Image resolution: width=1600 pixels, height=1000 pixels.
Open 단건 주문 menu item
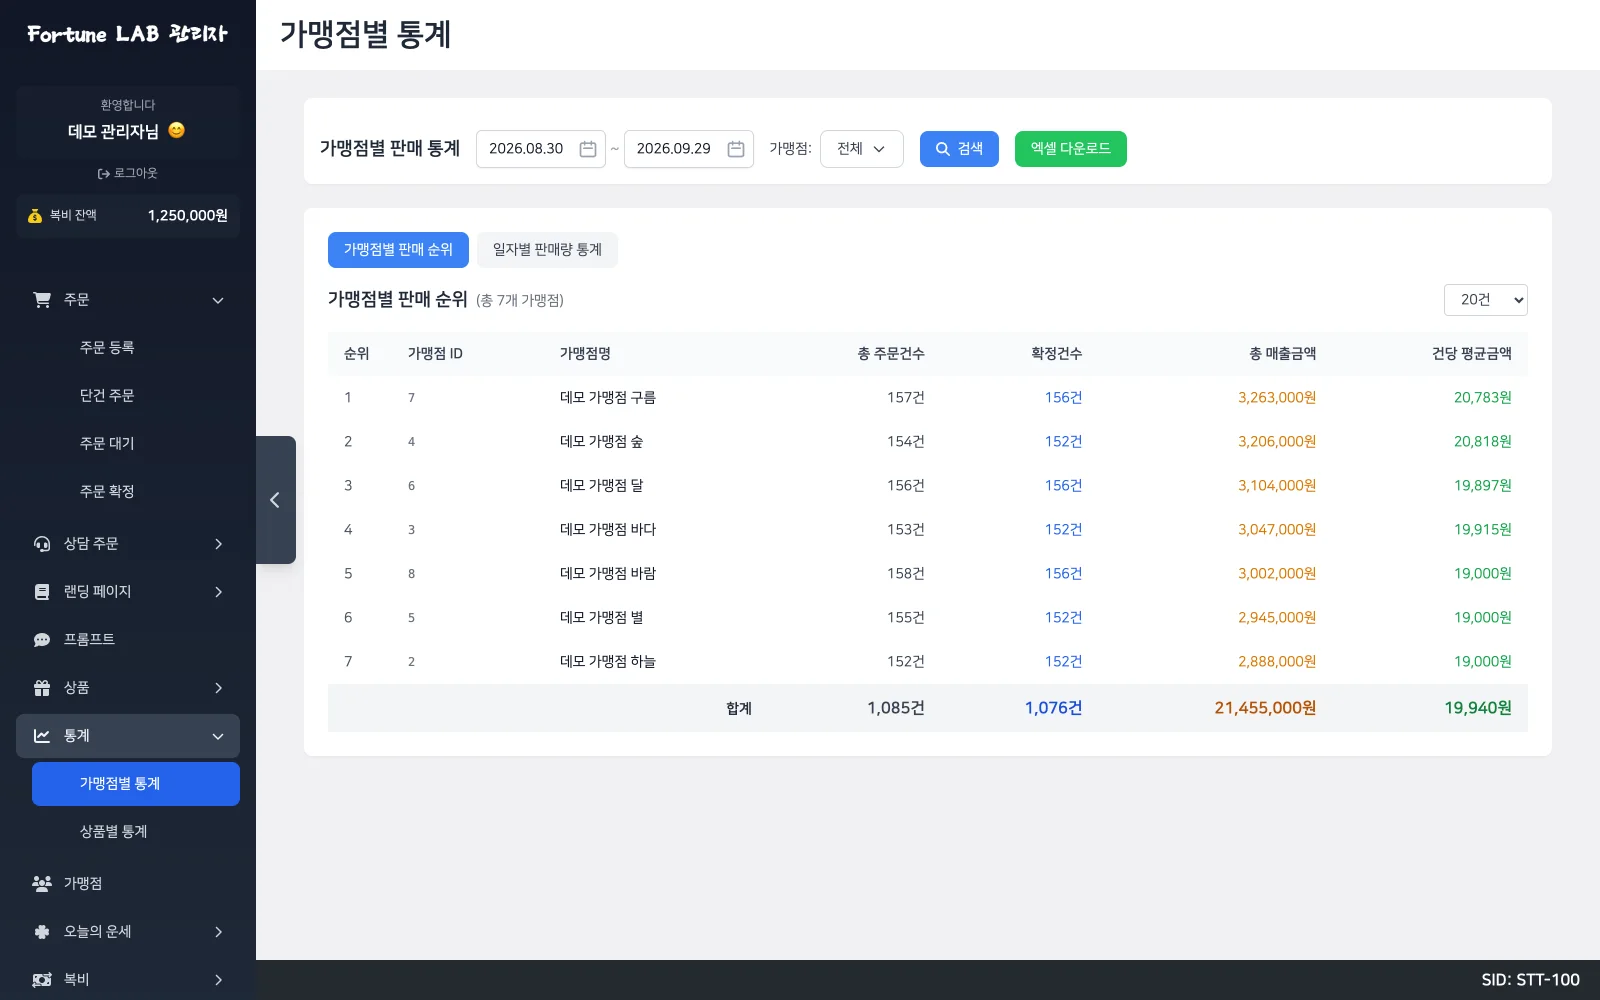click(136, 396)
